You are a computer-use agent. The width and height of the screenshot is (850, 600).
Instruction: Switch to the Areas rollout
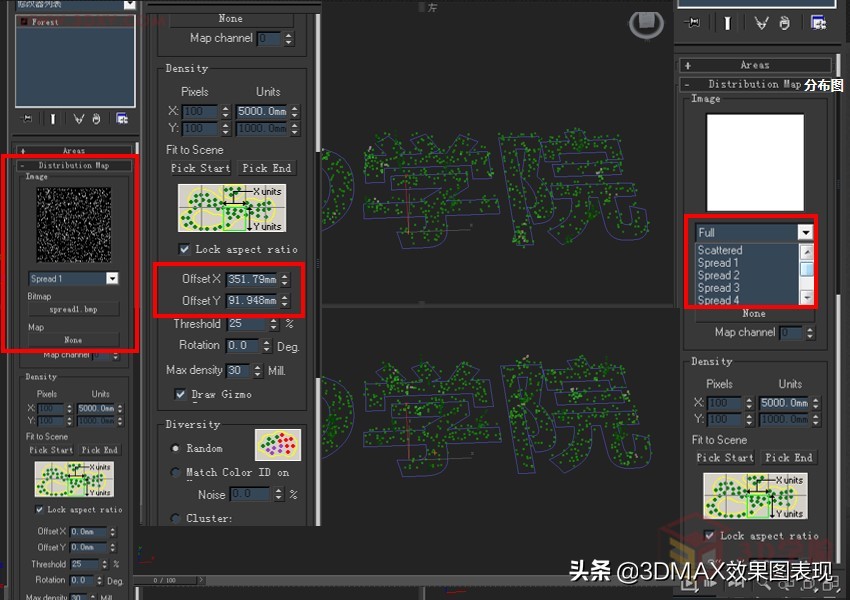tap(754, 64)
